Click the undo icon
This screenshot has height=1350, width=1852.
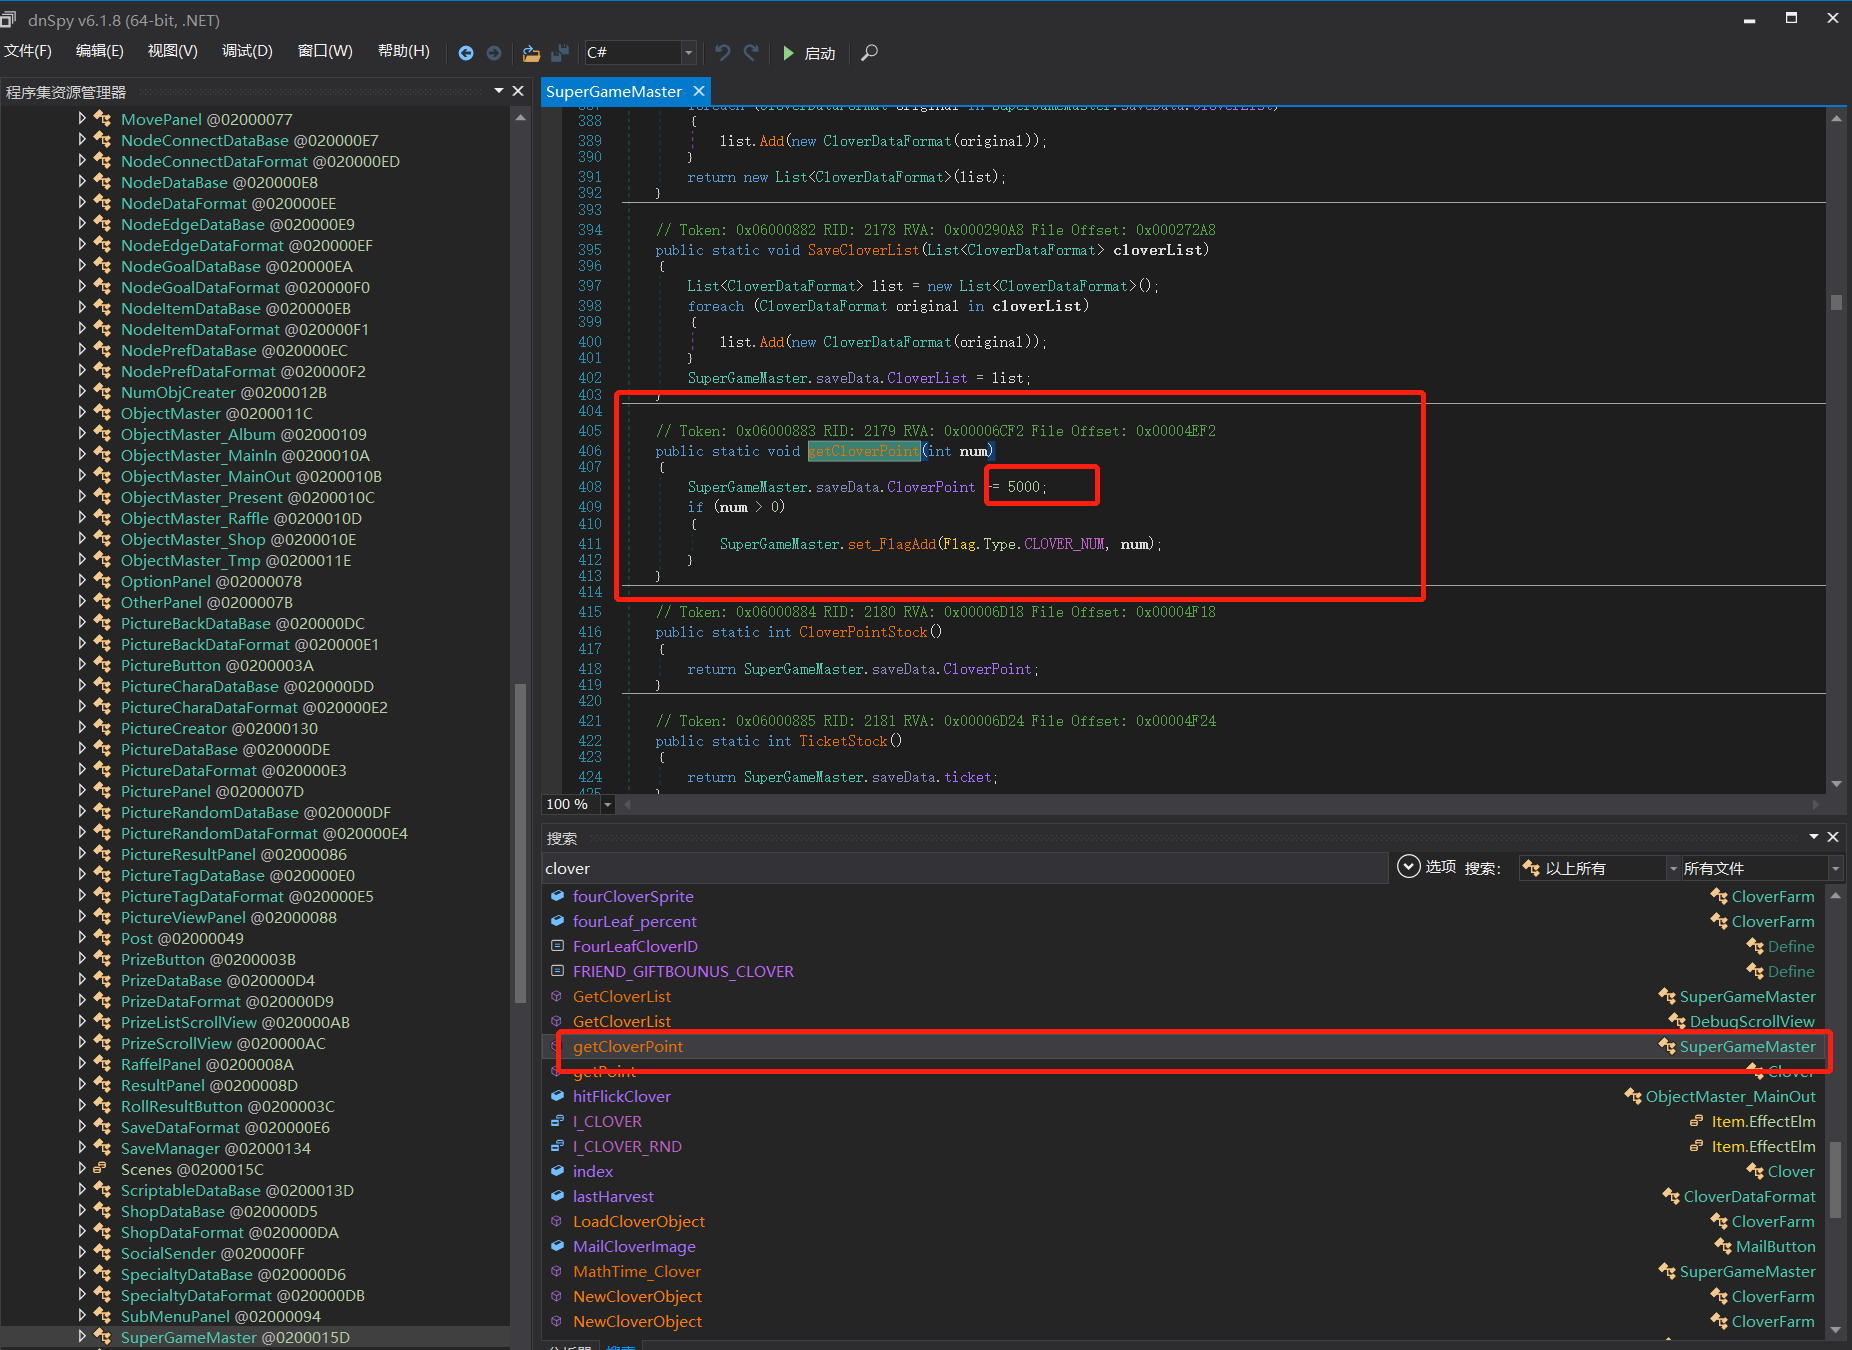tap(723, 53)
